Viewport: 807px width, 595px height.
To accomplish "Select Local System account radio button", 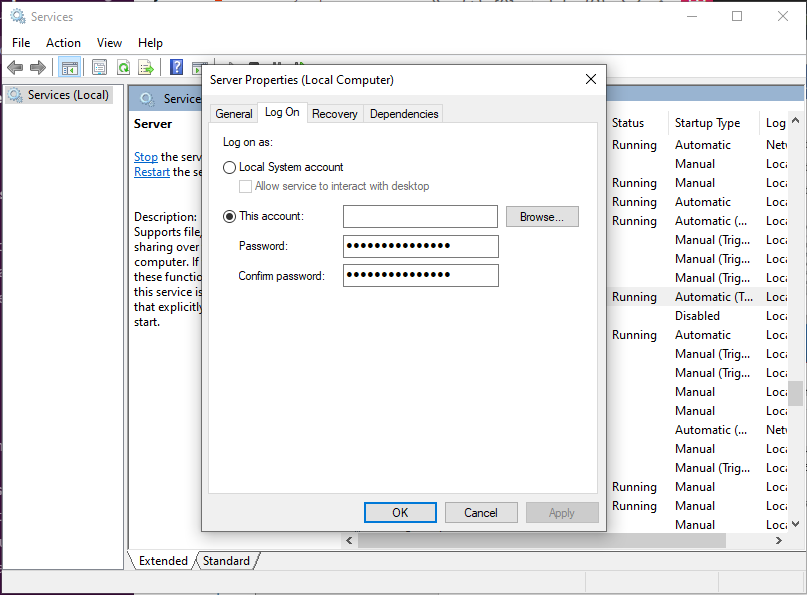I will (x=230, y=167).
